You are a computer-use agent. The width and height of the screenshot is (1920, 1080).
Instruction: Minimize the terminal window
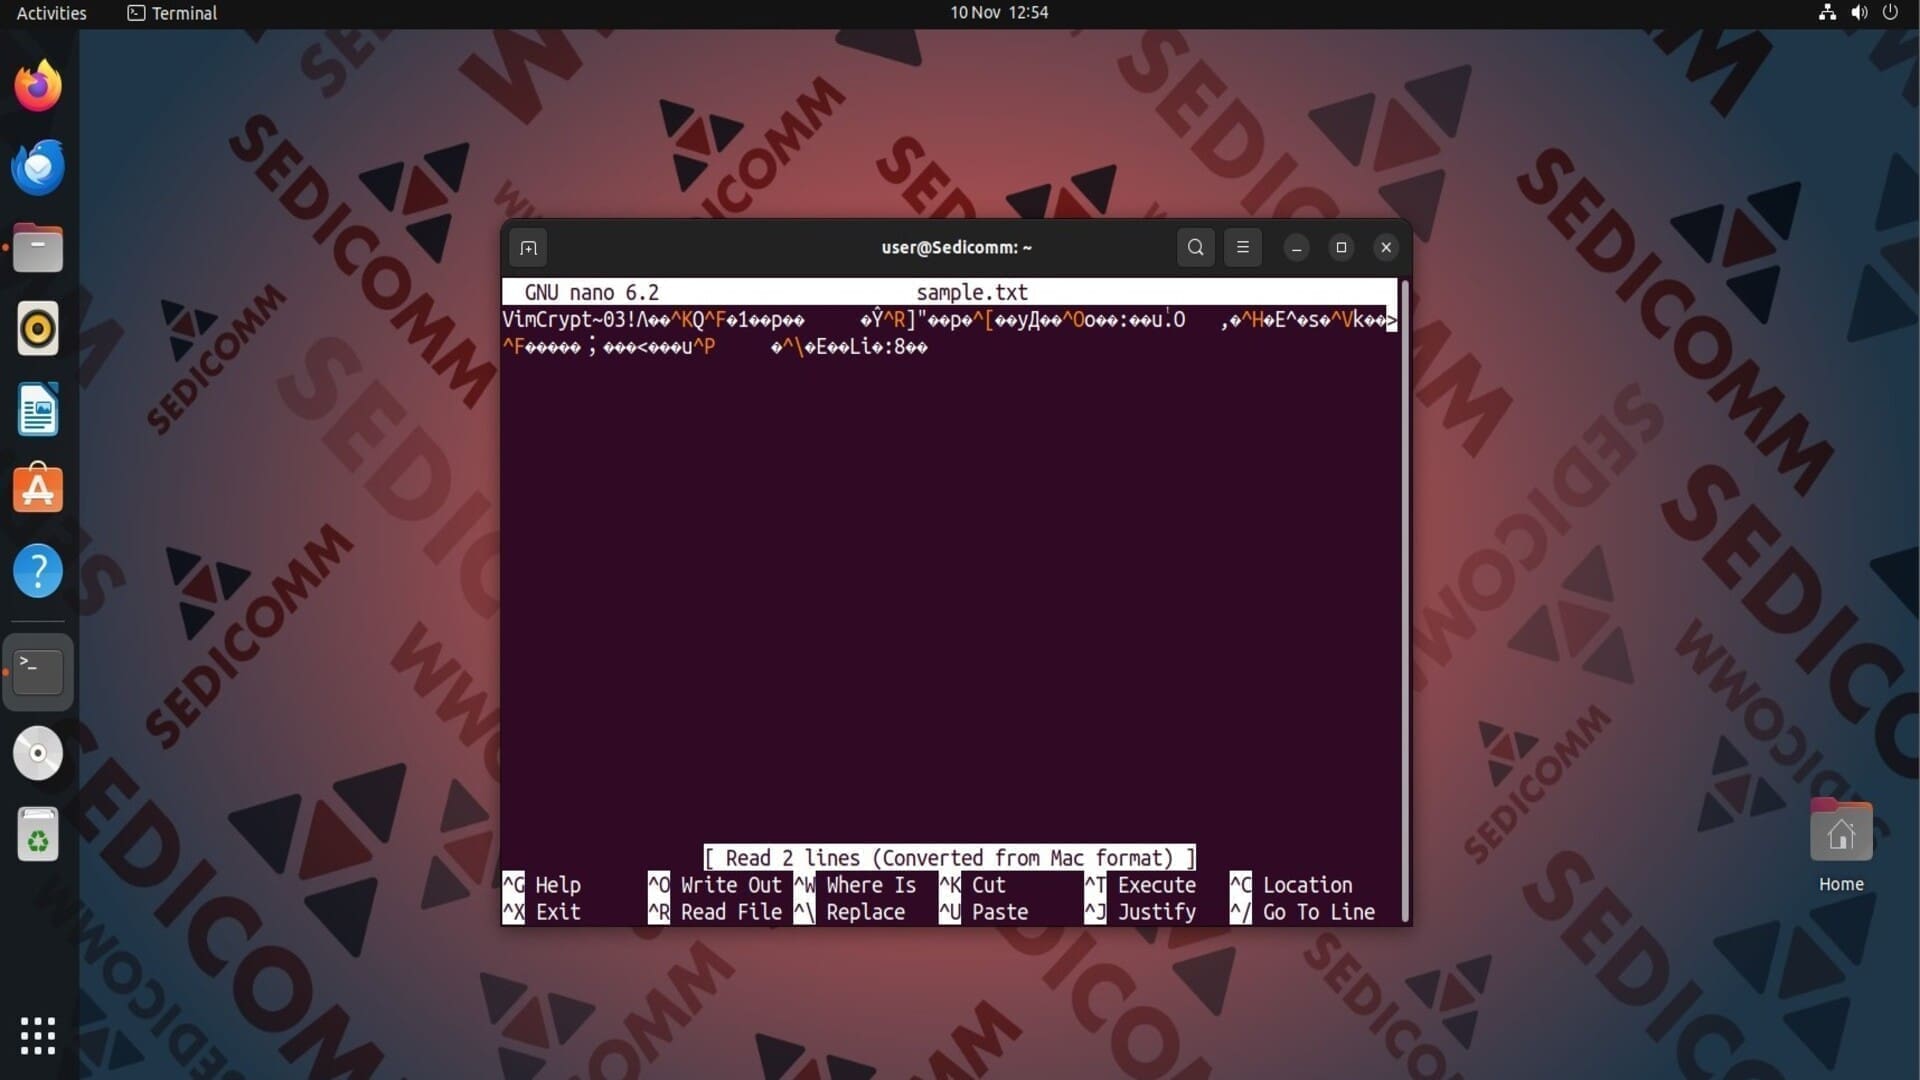coord(1296,247)
